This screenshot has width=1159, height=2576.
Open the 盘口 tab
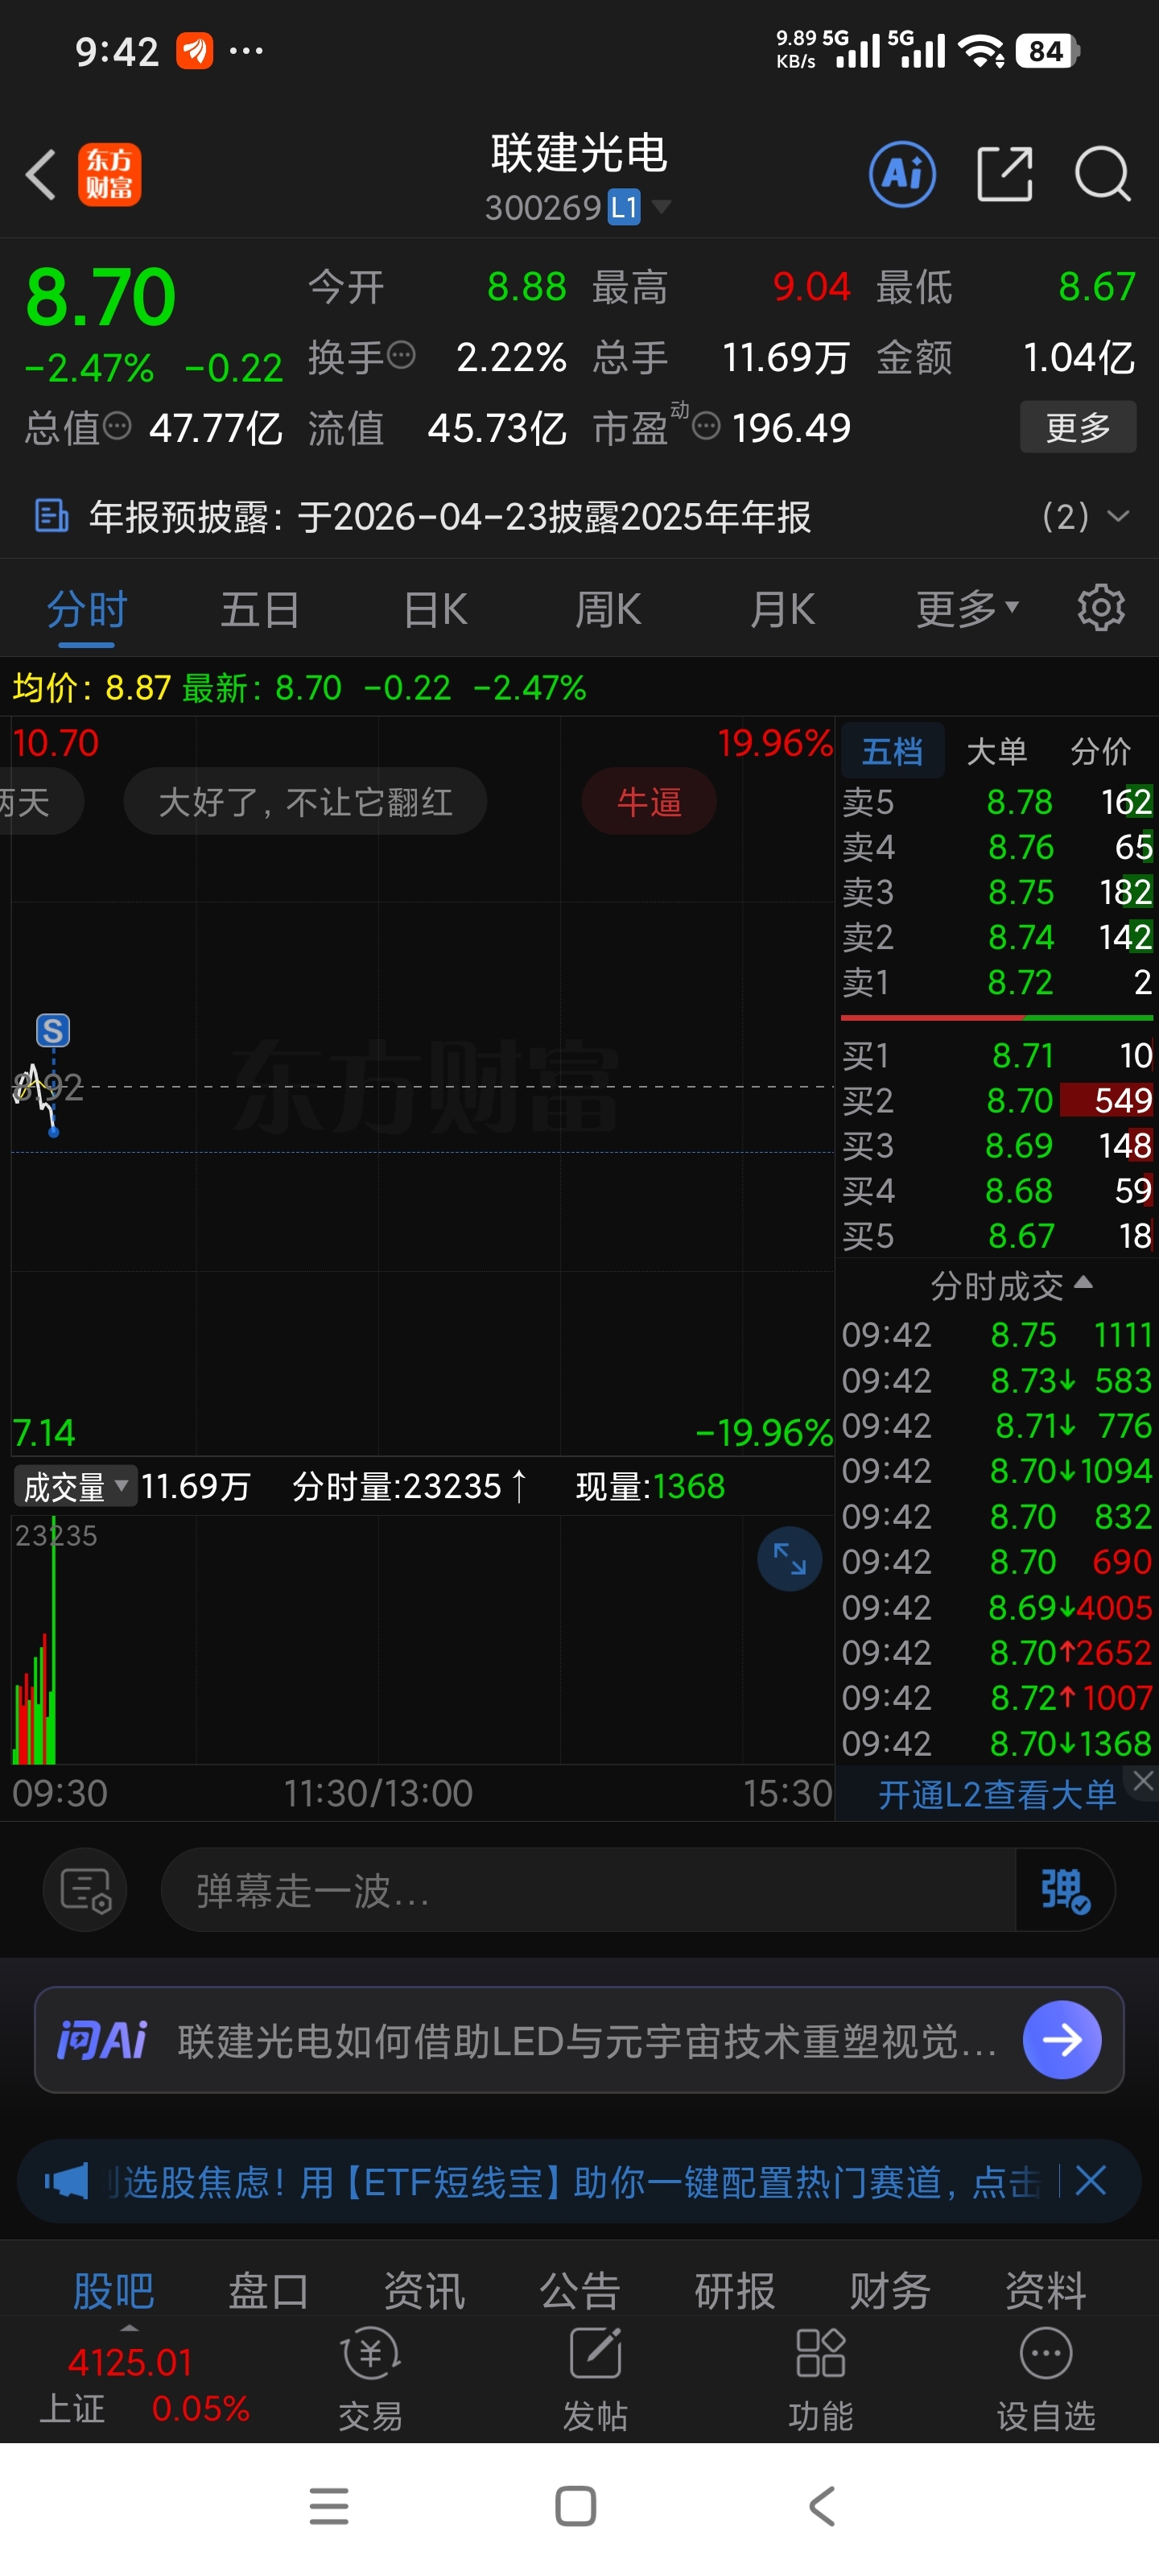pos(268,2290)
